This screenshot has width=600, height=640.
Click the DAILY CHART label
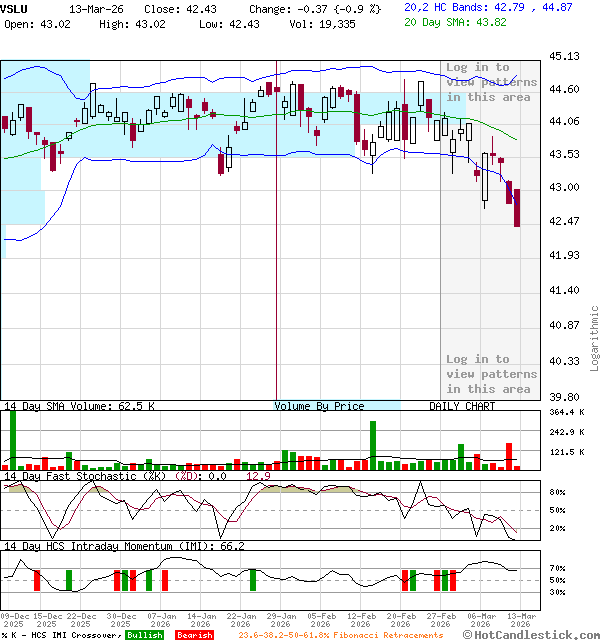coord(462,406)
